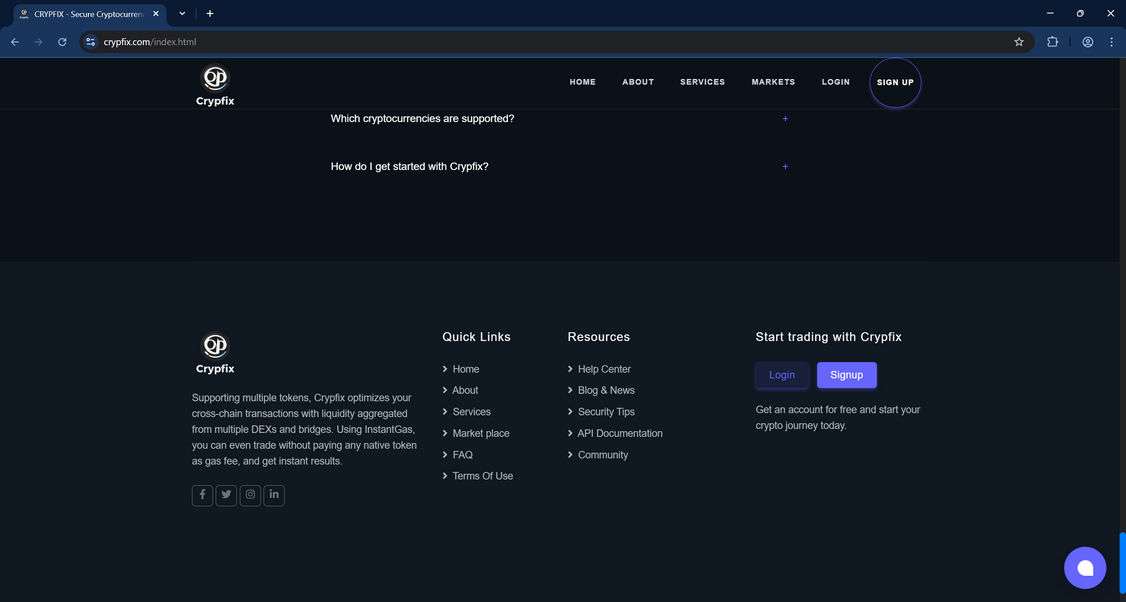Click the 'Start trading with Crypfix' heading
Image resolution: width=1126 pixels, height=602 pixels.
coord(829,337)
